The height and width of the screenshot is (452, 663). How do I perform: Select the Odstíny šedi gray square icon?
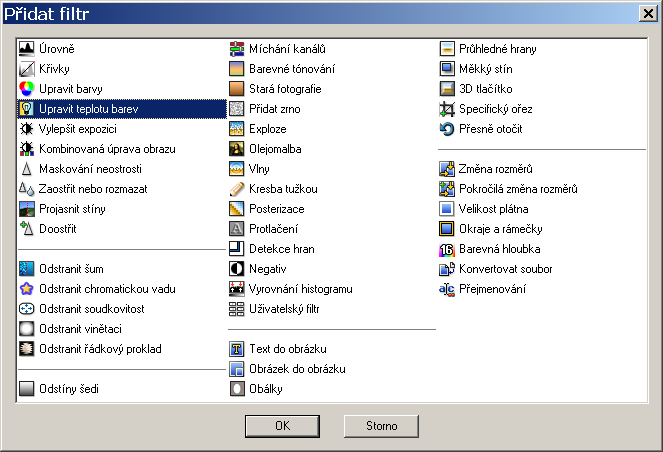(26, 389)
